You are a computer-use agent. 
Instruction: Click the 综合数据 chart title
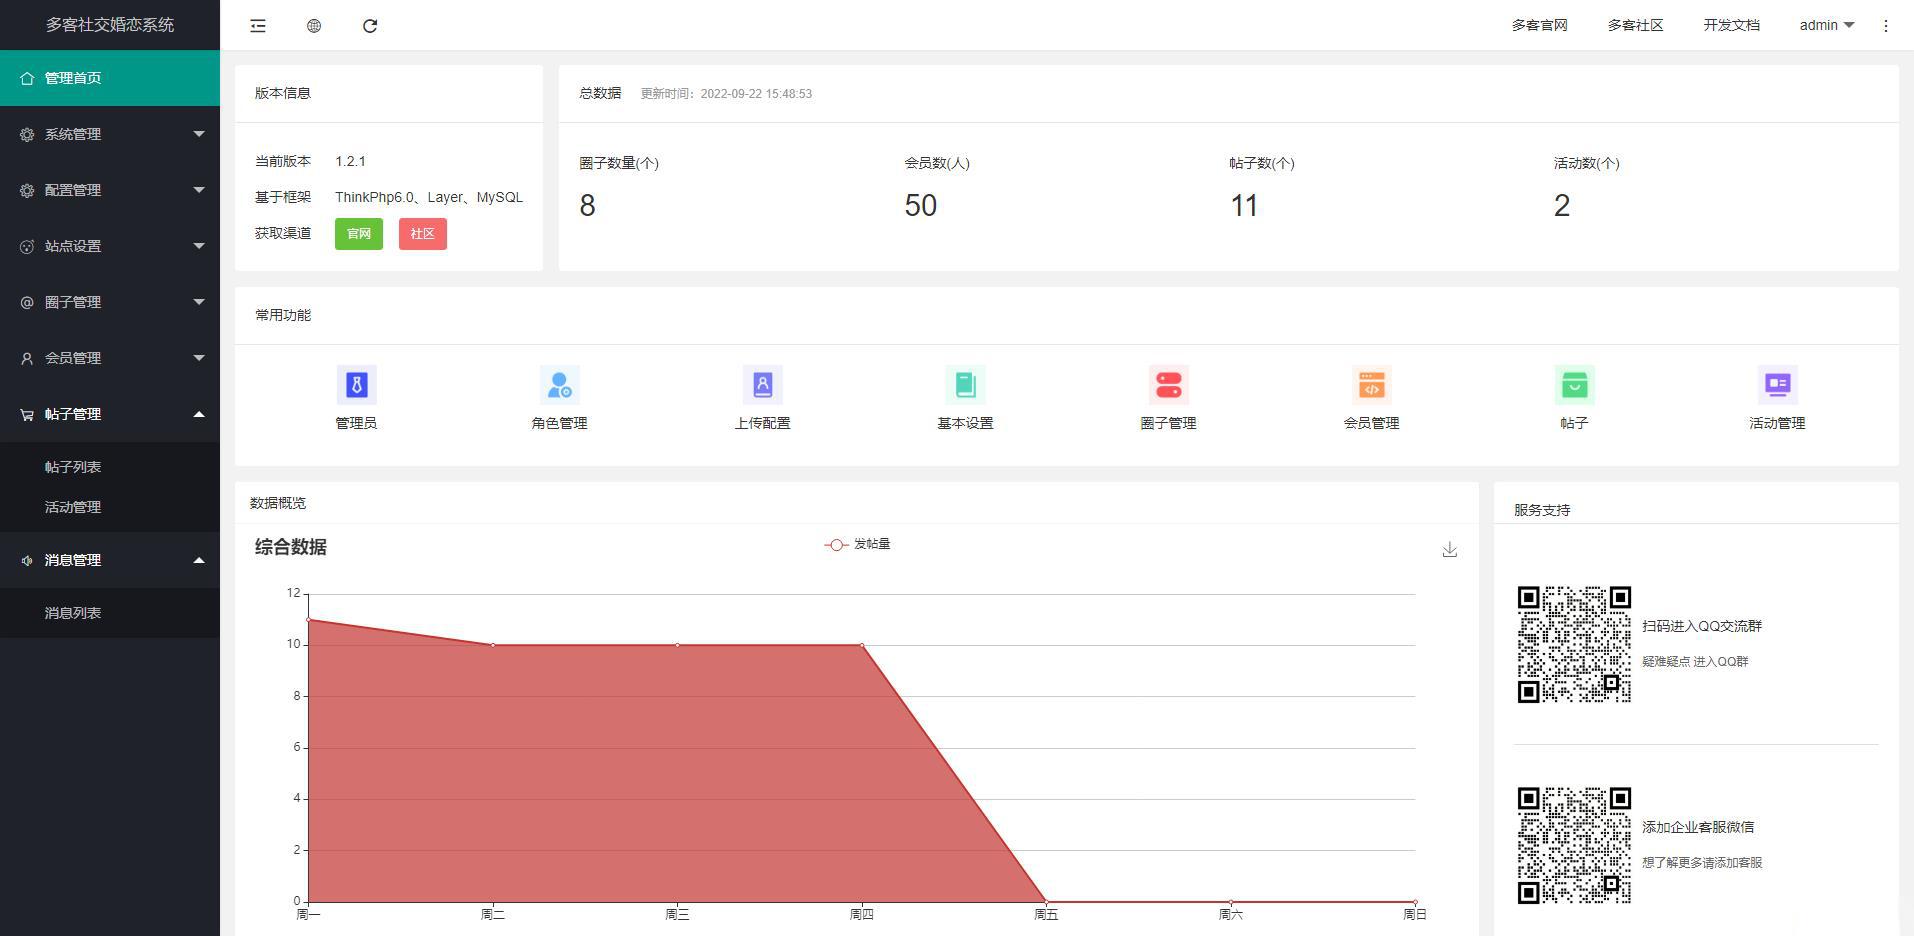[291, 547]
